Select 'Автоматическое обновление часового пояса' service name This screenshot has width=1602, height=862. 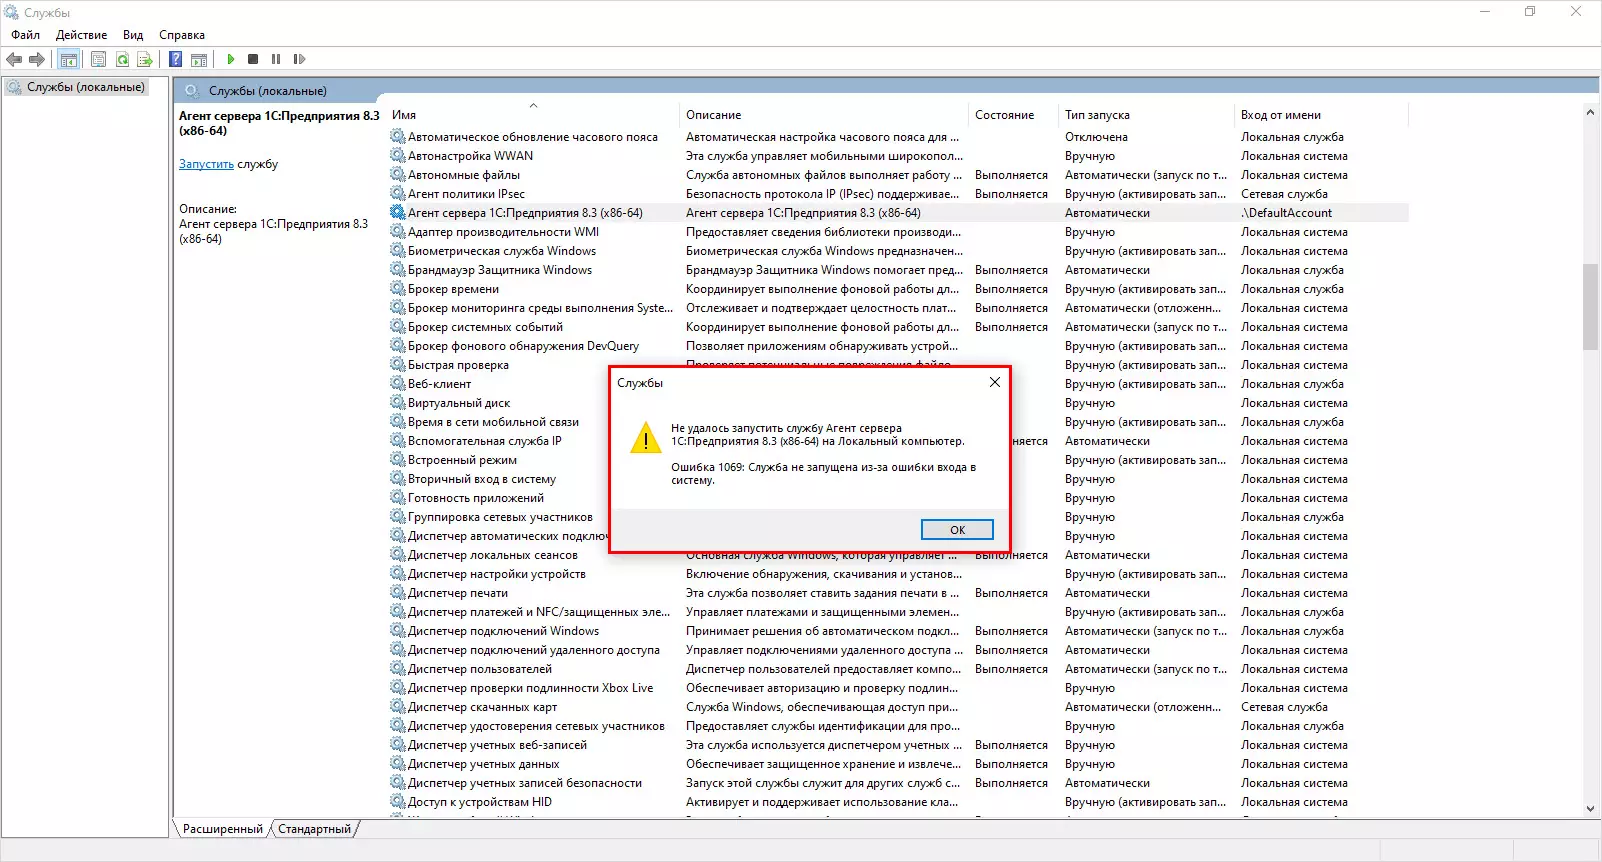533,137
